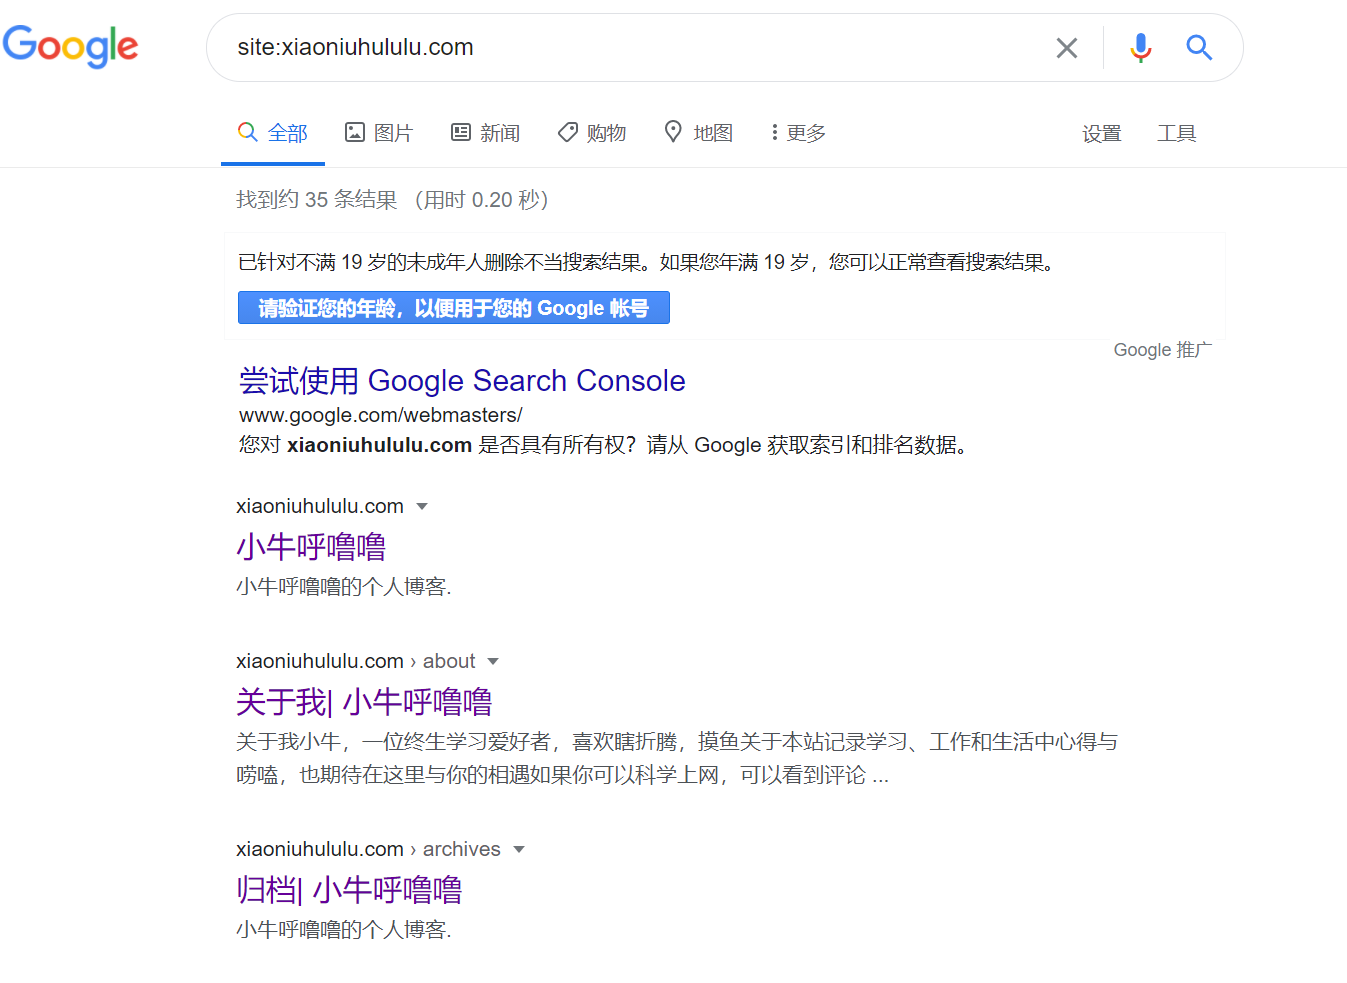Click the 已针对不满 19 岁 notice text

point(648,263)
